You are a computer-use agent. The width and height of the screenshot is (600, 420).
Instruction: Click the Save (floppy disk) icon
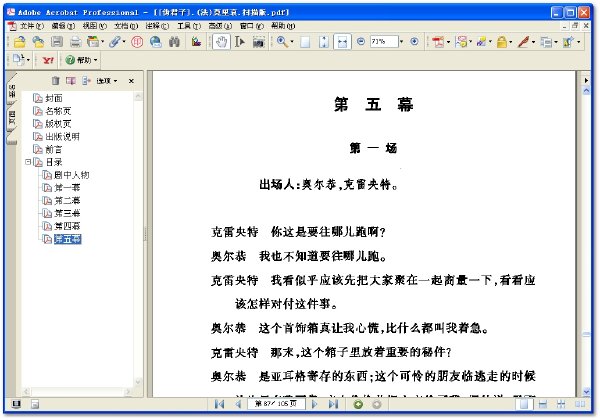[57, 42]
